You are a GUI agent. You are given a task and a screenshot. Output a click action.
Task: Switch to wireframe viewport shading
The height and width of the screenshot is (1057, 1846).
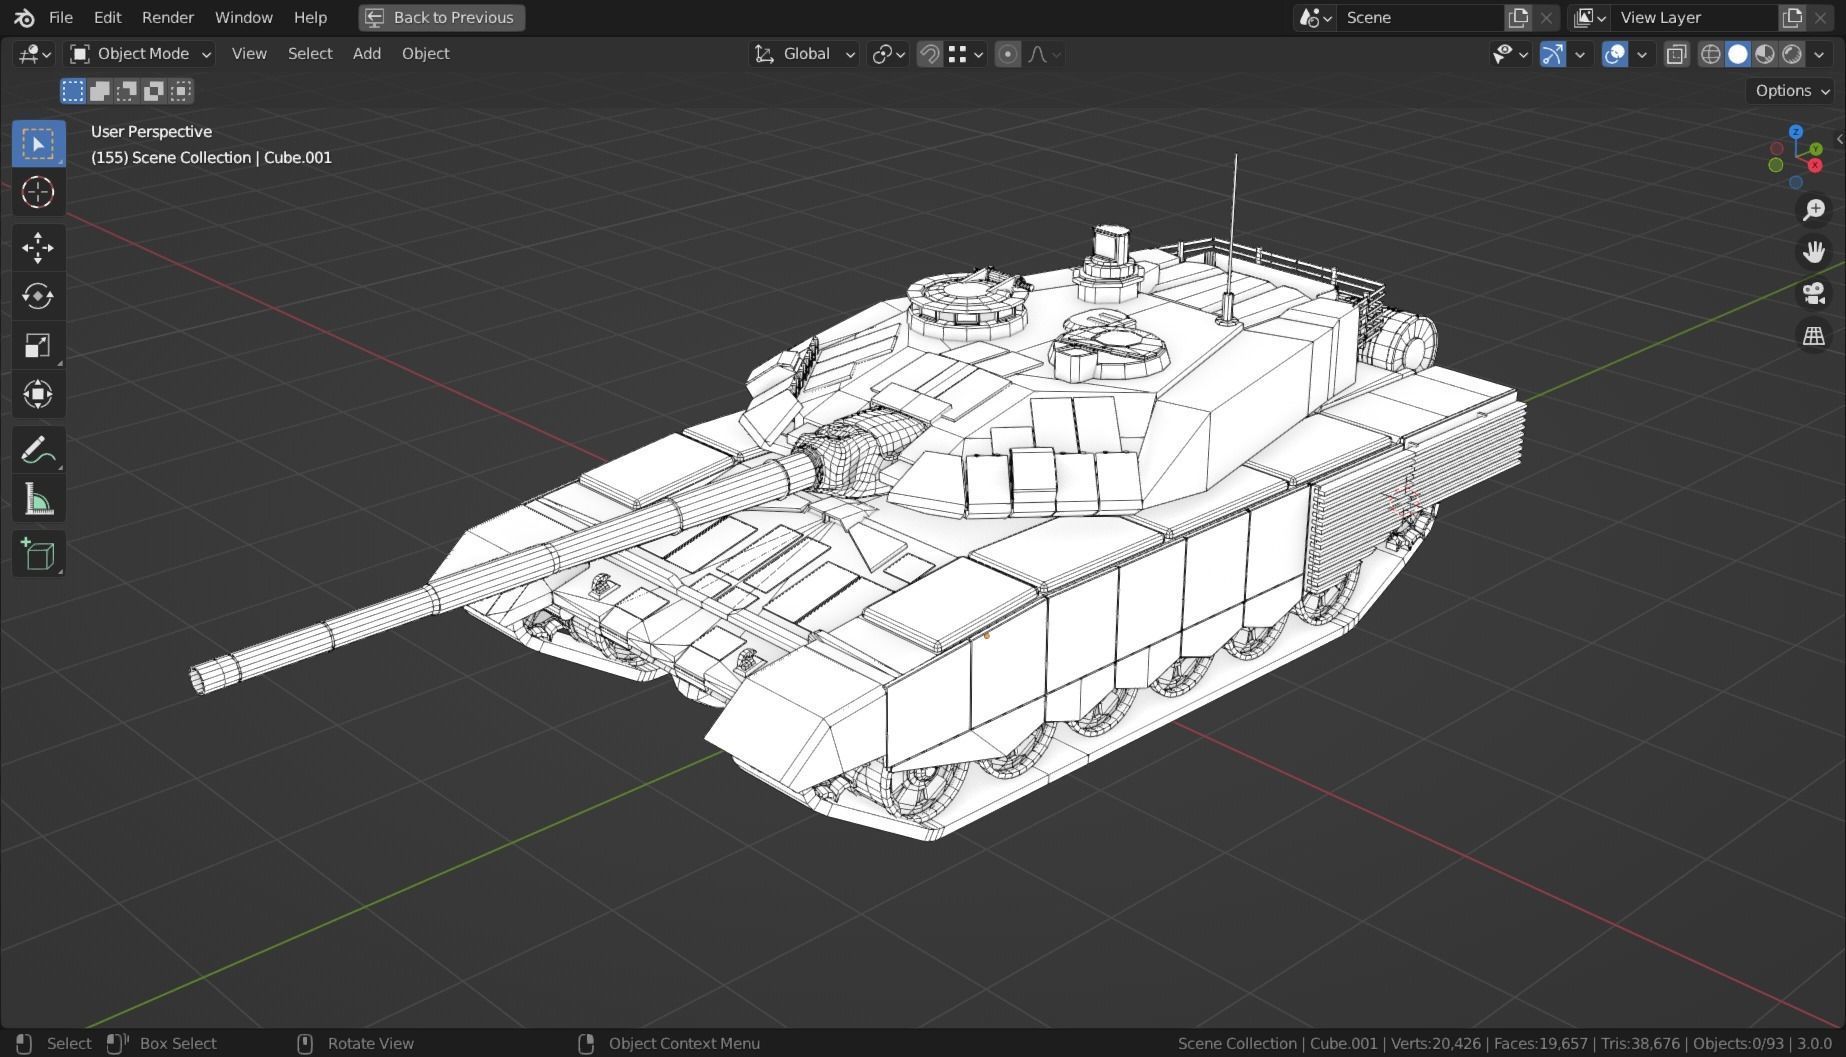click(x=1711, y=54)
